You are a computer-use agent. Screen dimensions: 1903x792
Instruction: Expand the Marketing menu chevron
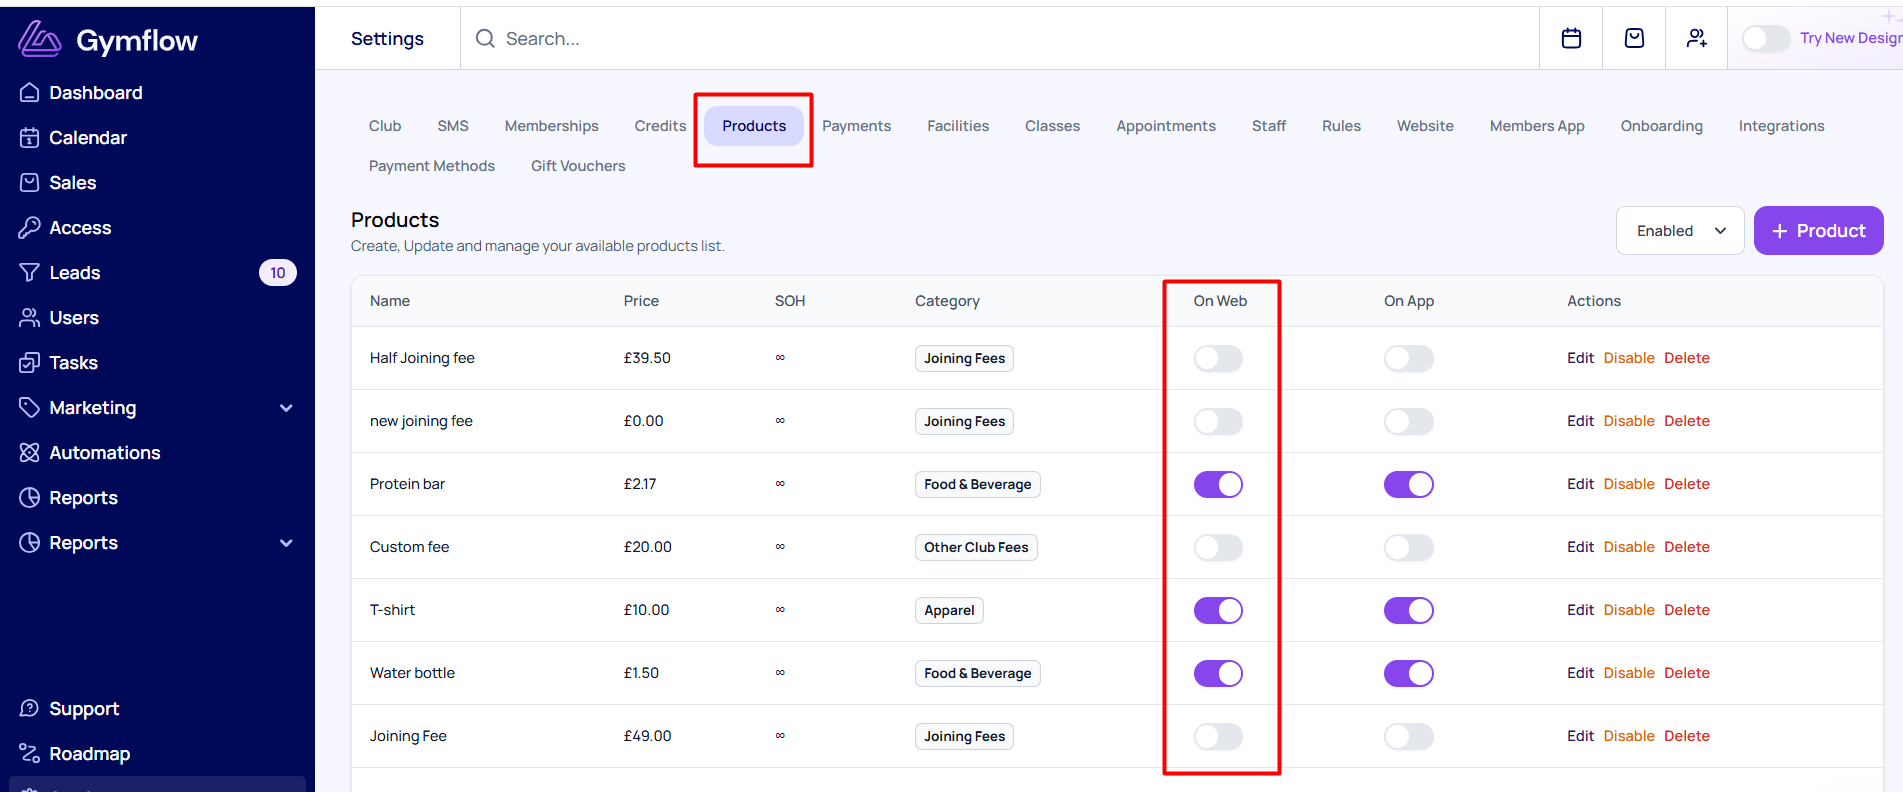point(286,408)
